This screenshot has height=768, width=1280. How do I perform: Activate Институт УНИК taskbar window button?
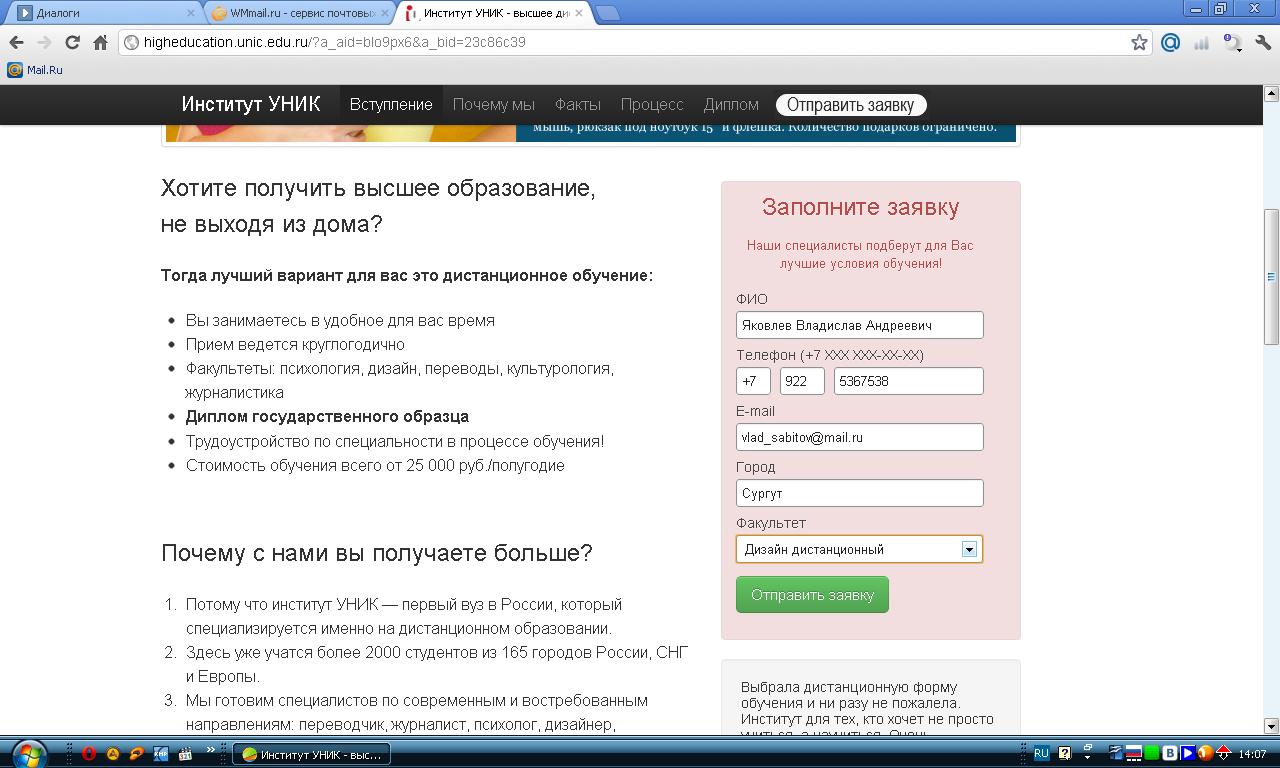tap(311, 755)
